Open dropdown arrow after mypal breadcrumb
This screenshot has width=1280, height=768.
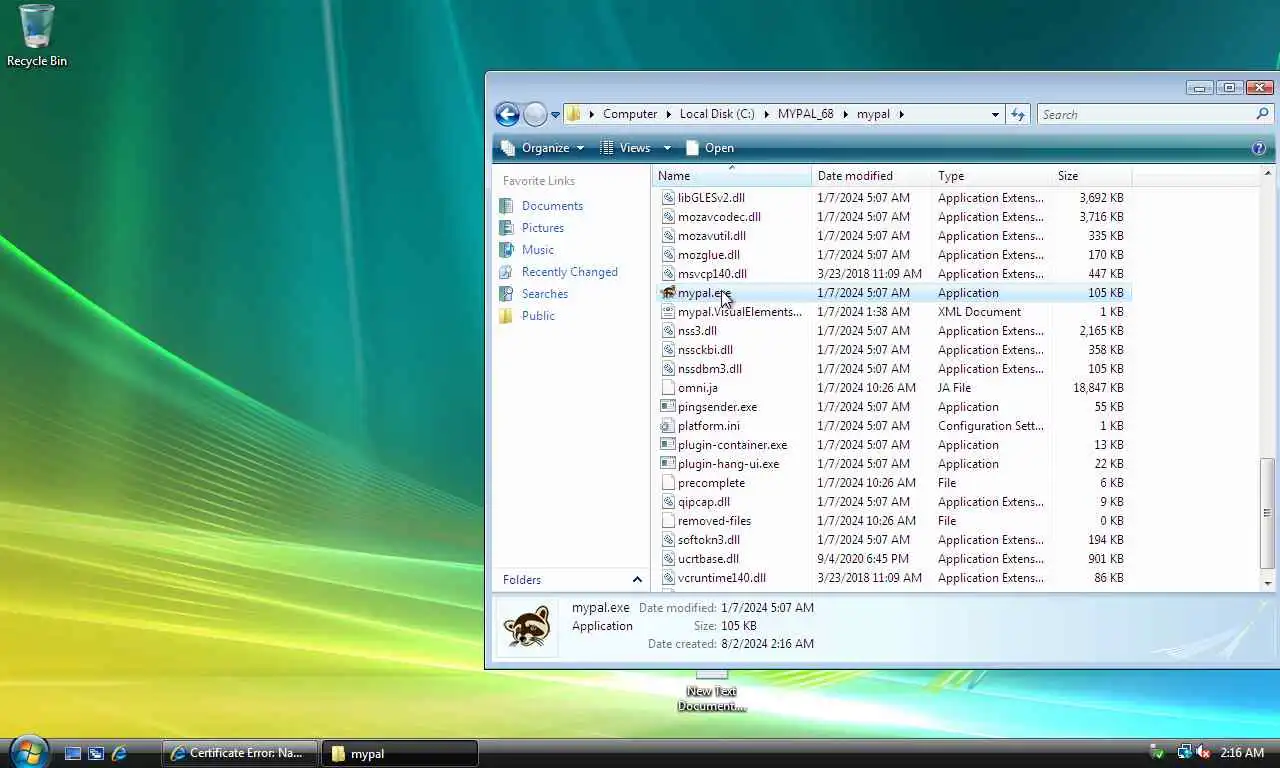(901, 114)
